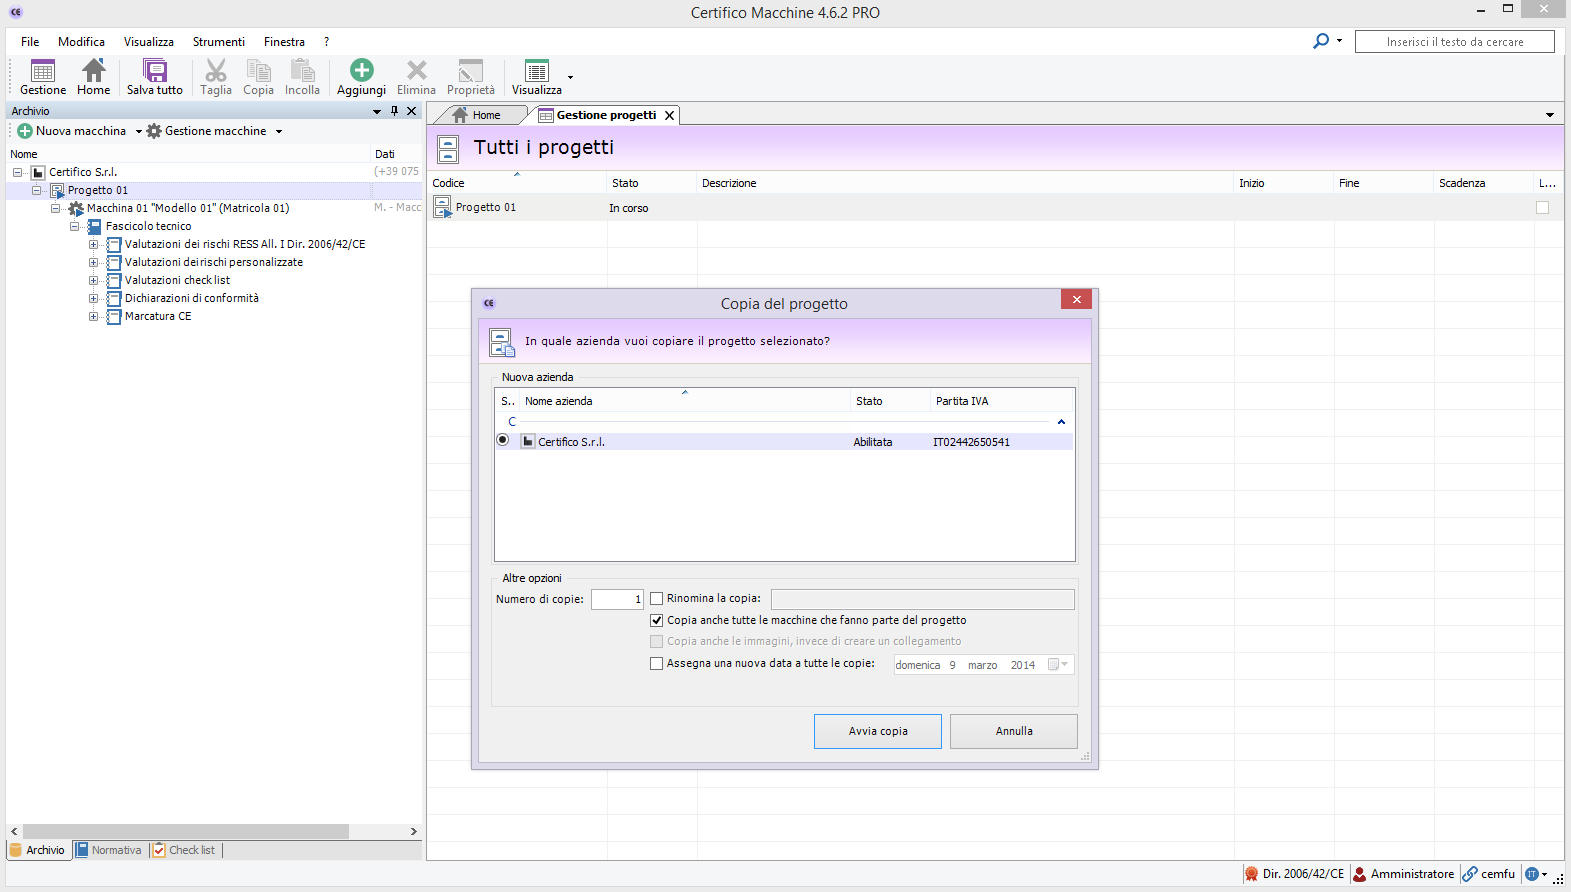Image resolution: width=1571 pixels, height=892 pixels.
Task: Cancel with the Annulla button
Action: [x=1013, y=731]
